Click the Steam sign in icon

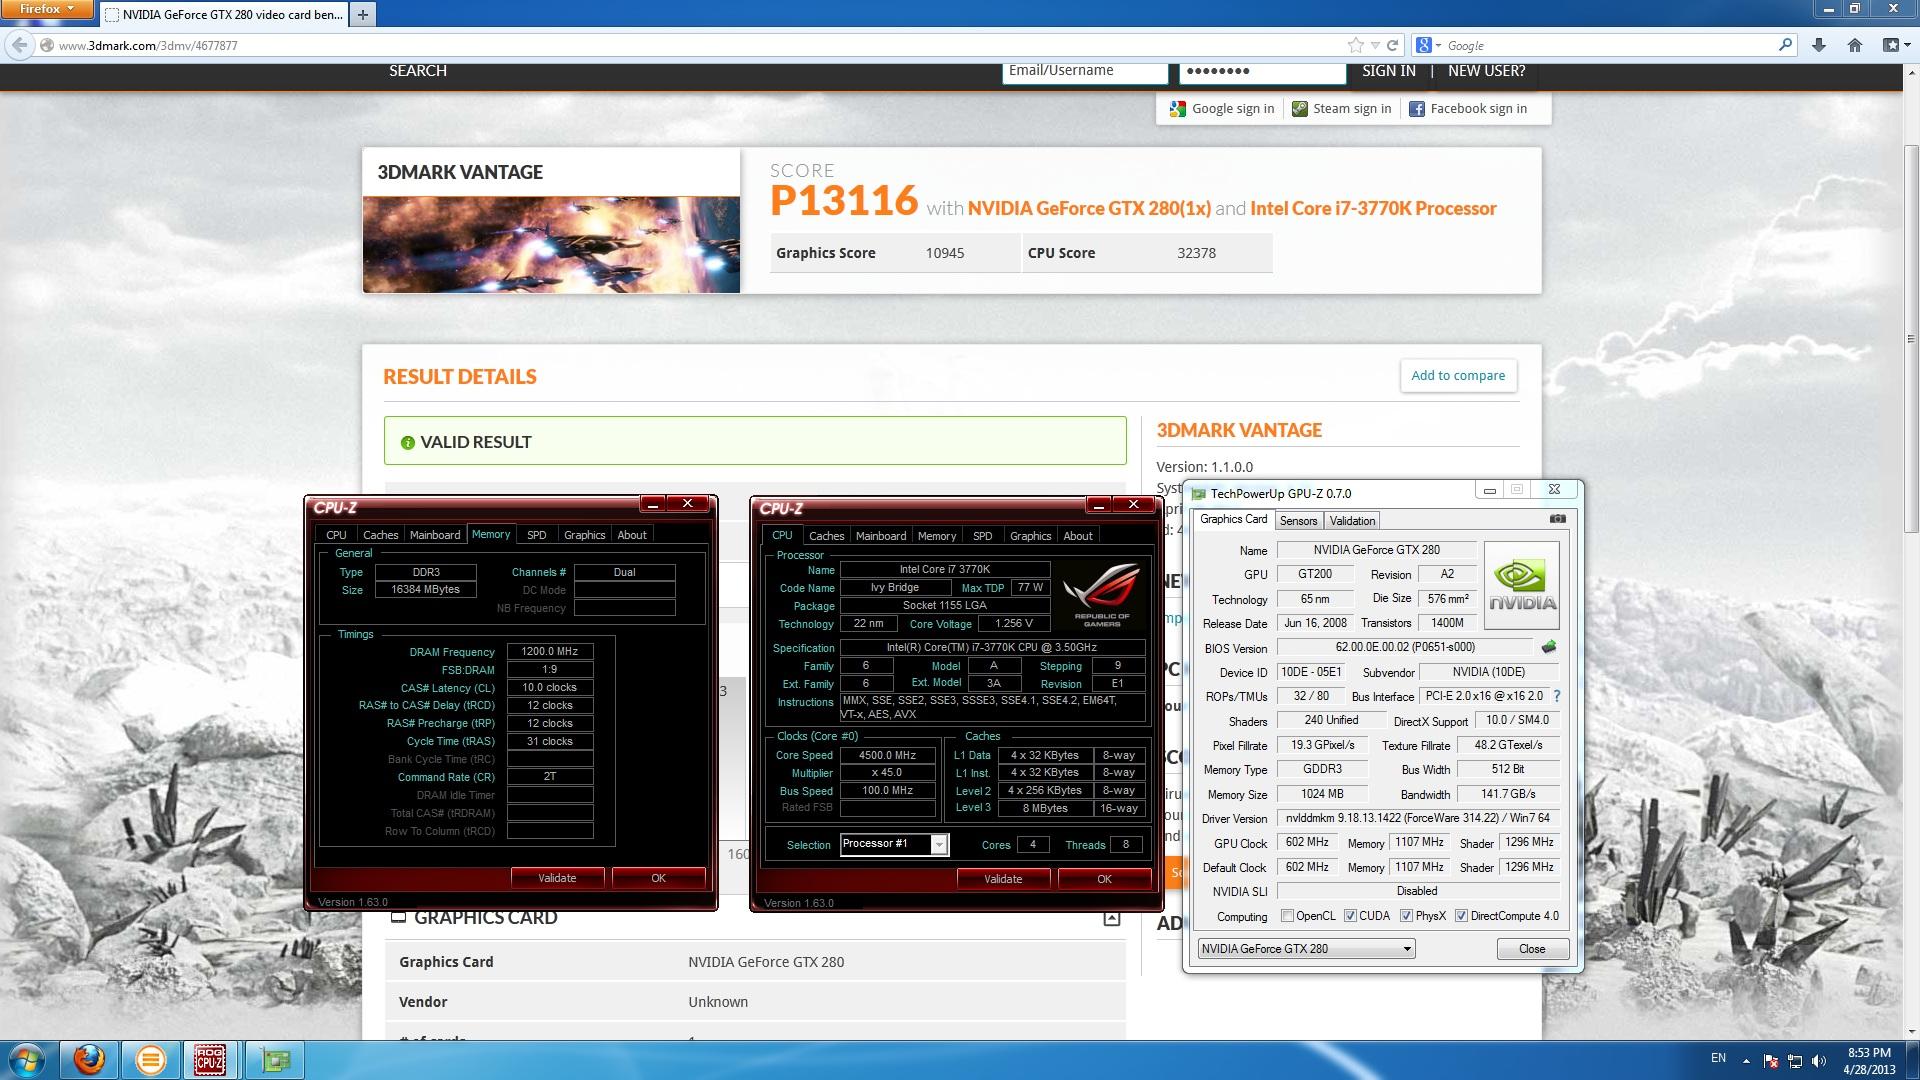click(x=1299, y=109)
